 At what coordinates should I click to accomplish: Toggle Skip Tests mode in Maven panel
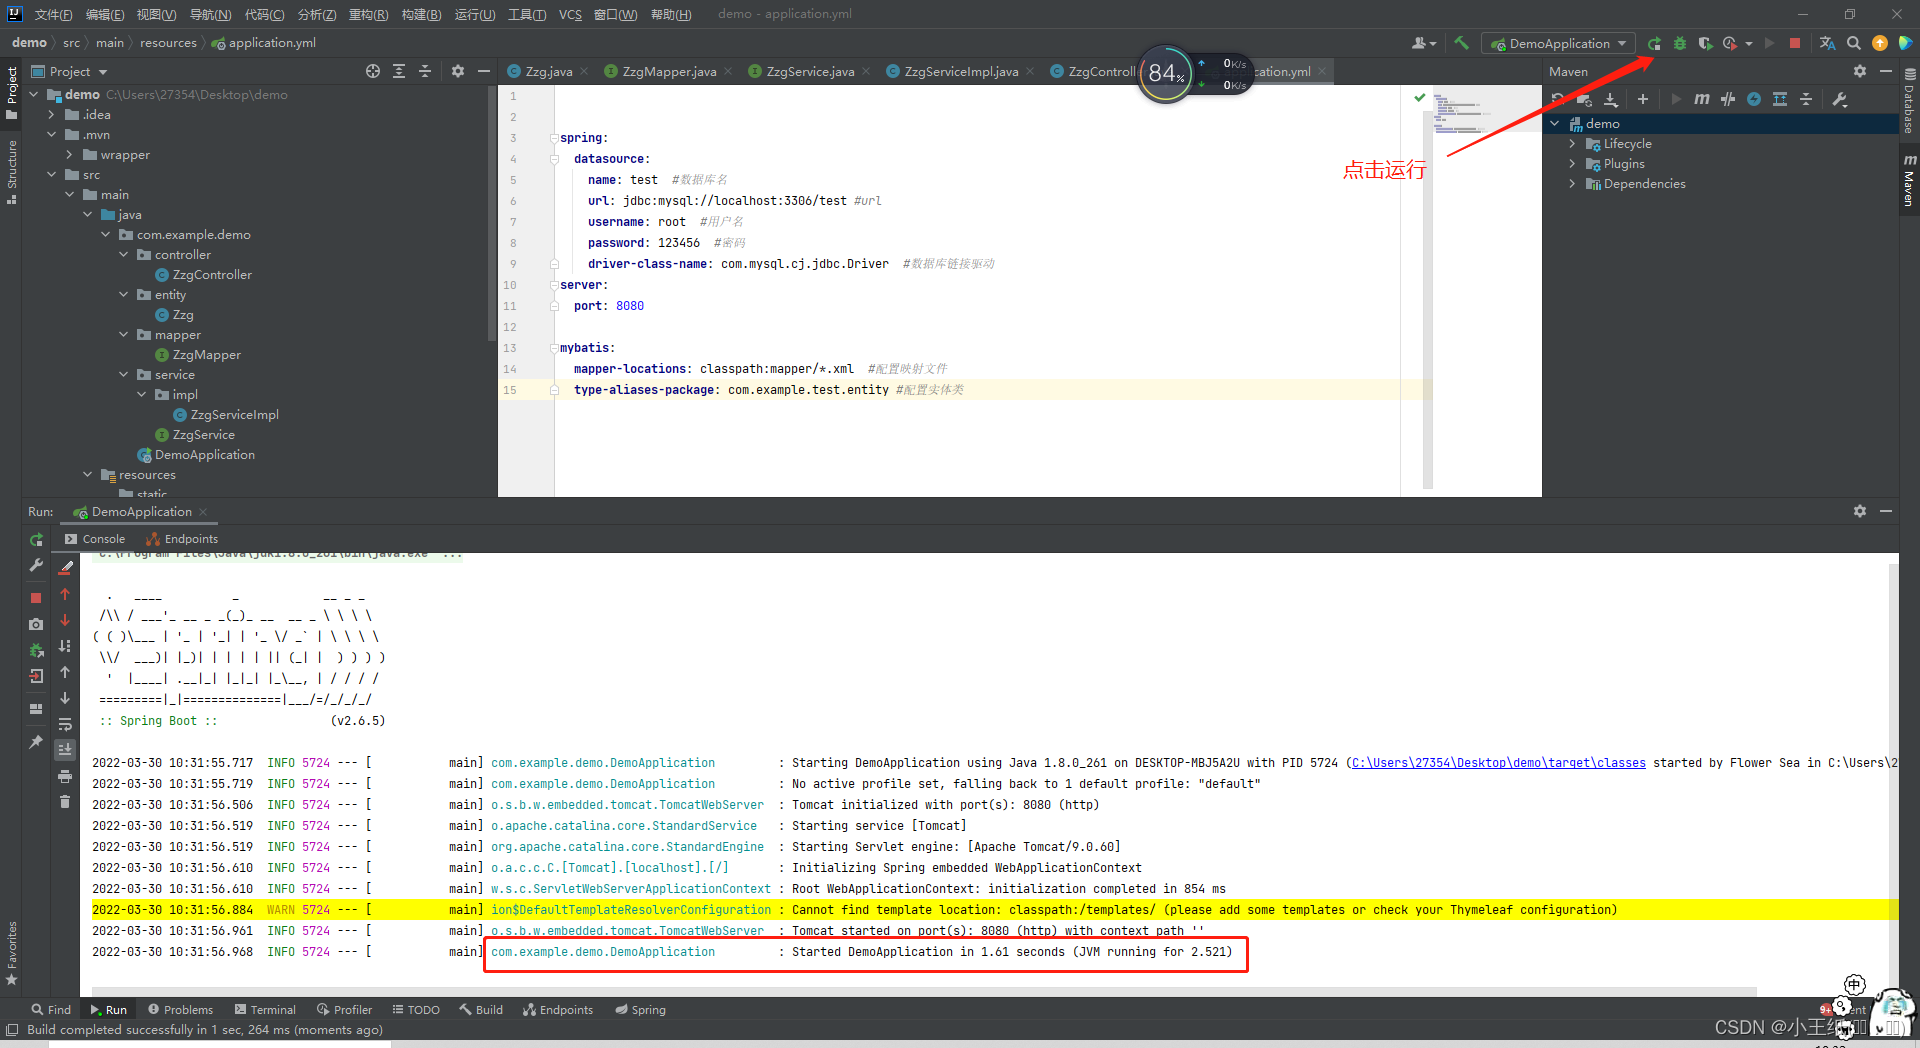(x=1728, y=99)
